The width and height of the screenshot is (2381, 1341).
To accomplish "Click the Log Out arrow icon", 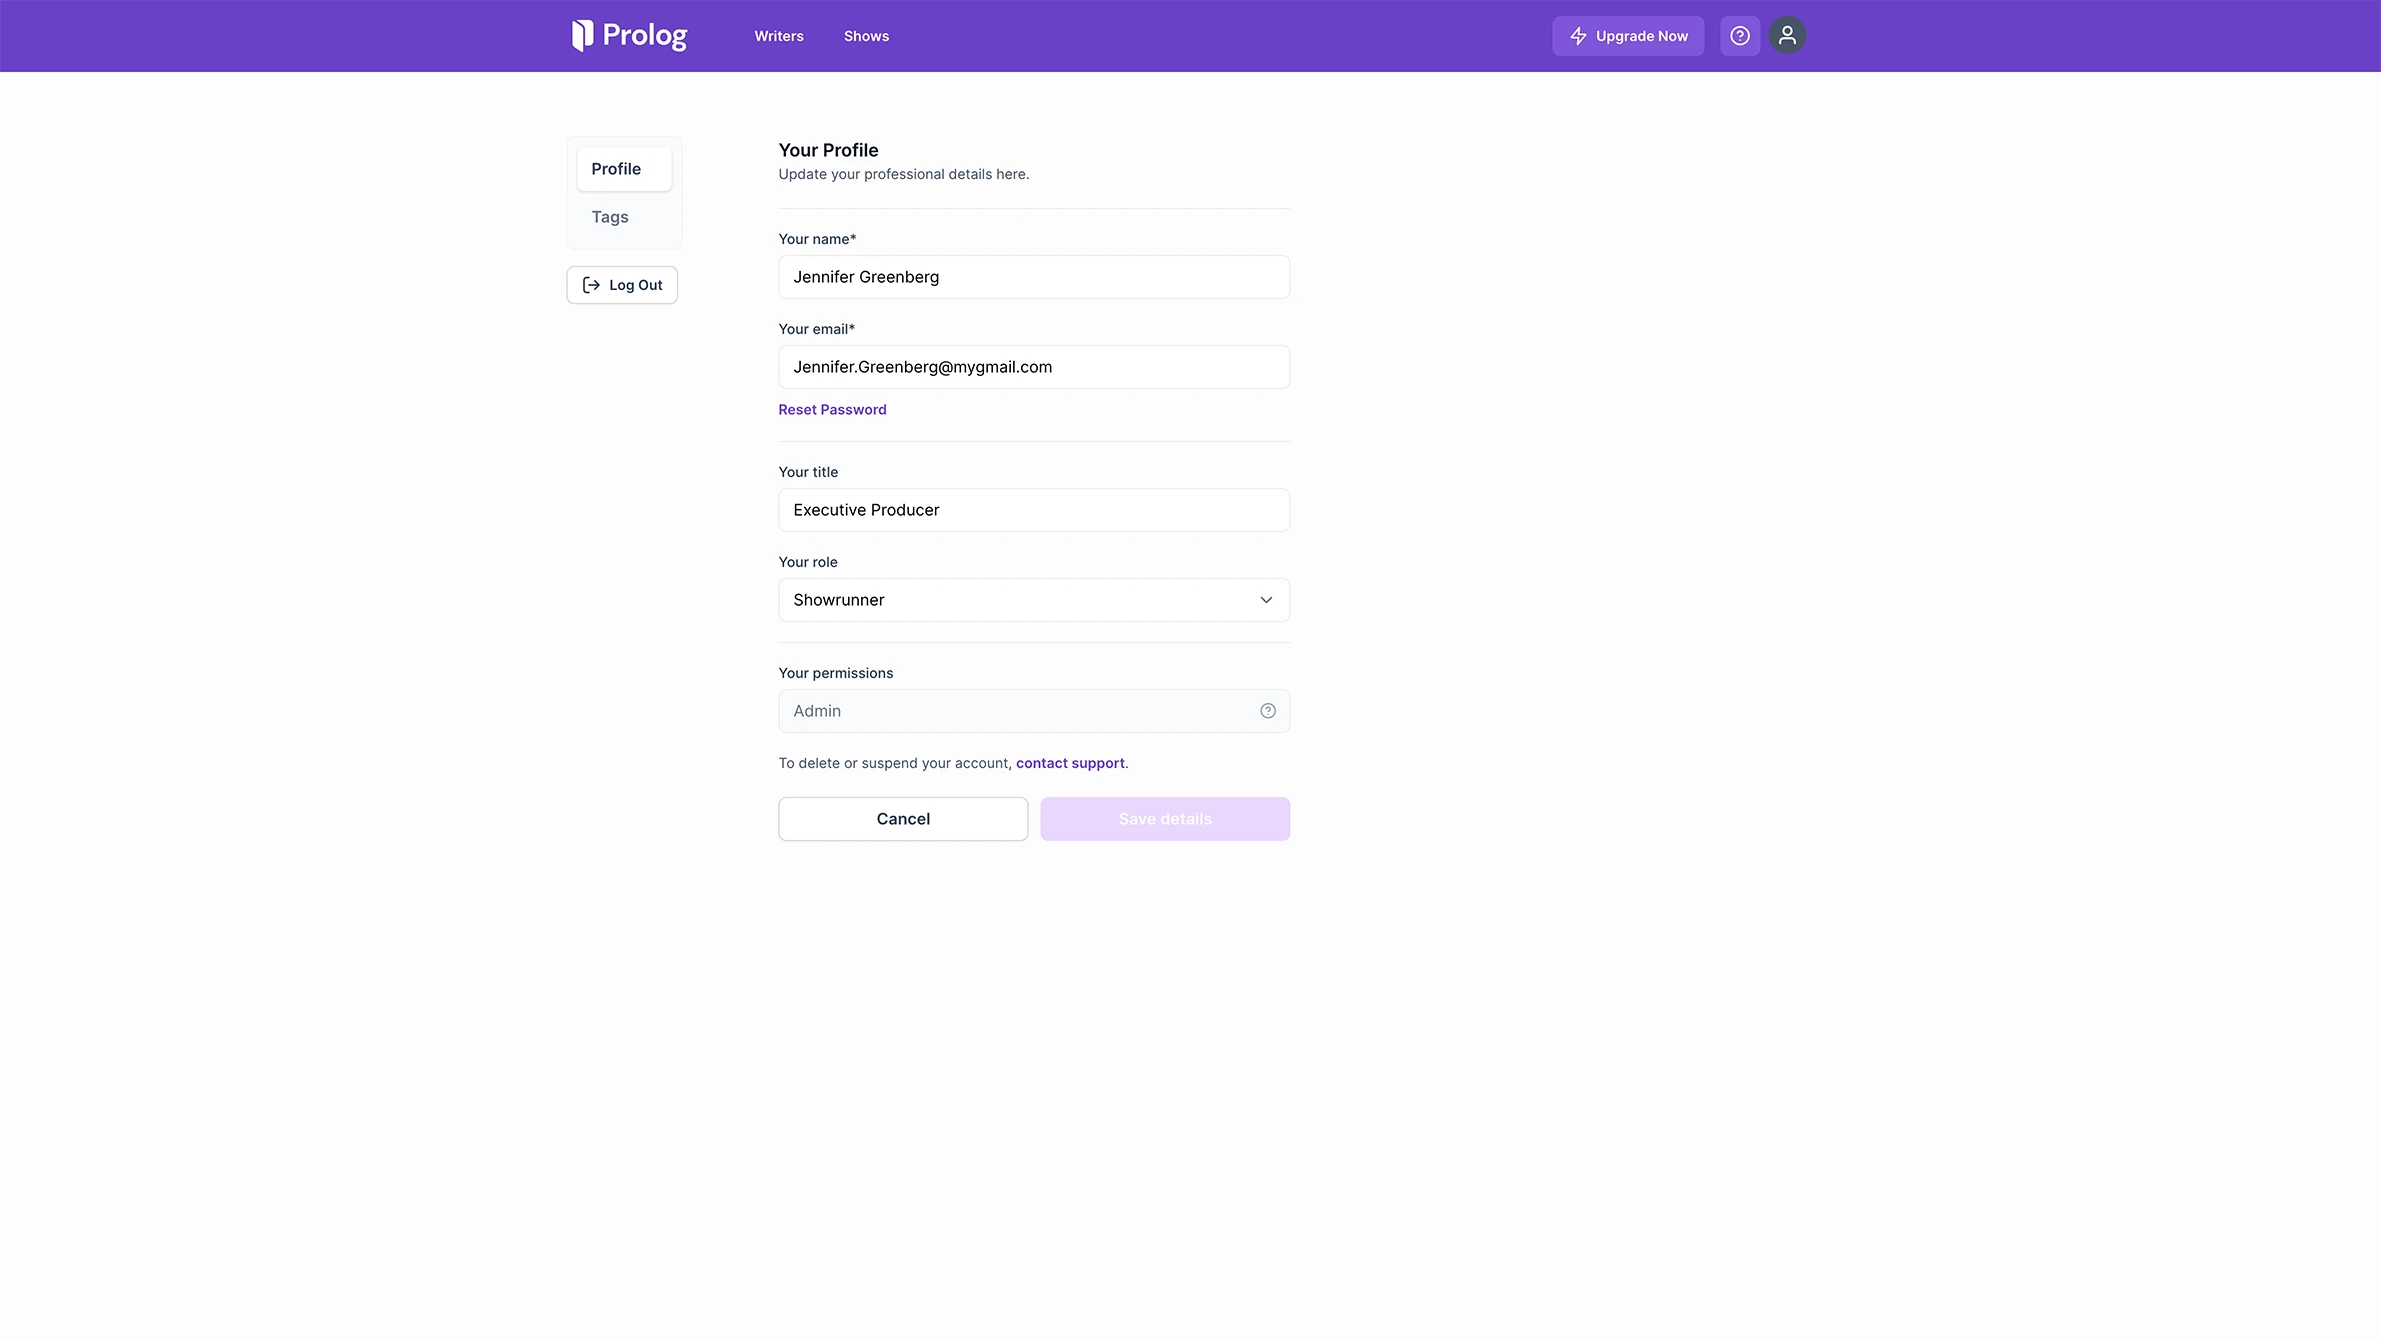I will (591, 285).
